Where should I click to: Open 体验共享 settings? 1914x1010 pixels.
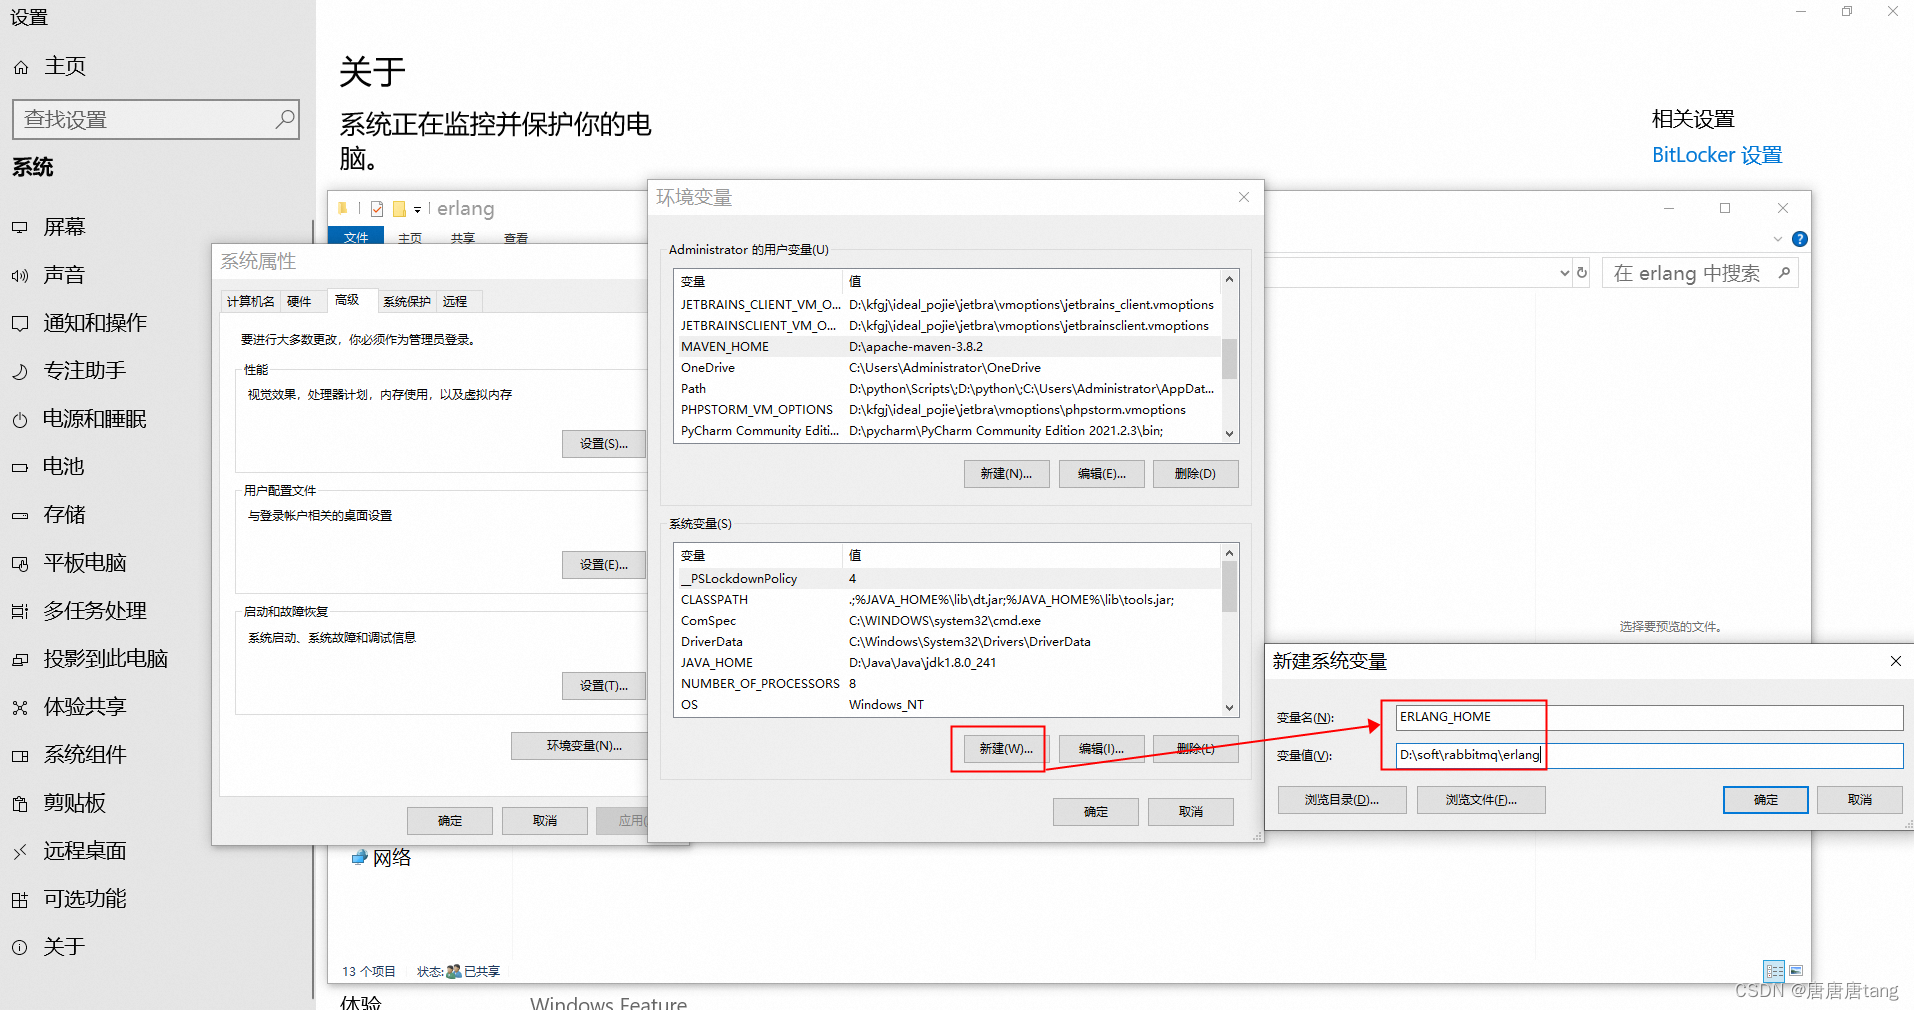(x=70, y=707)
